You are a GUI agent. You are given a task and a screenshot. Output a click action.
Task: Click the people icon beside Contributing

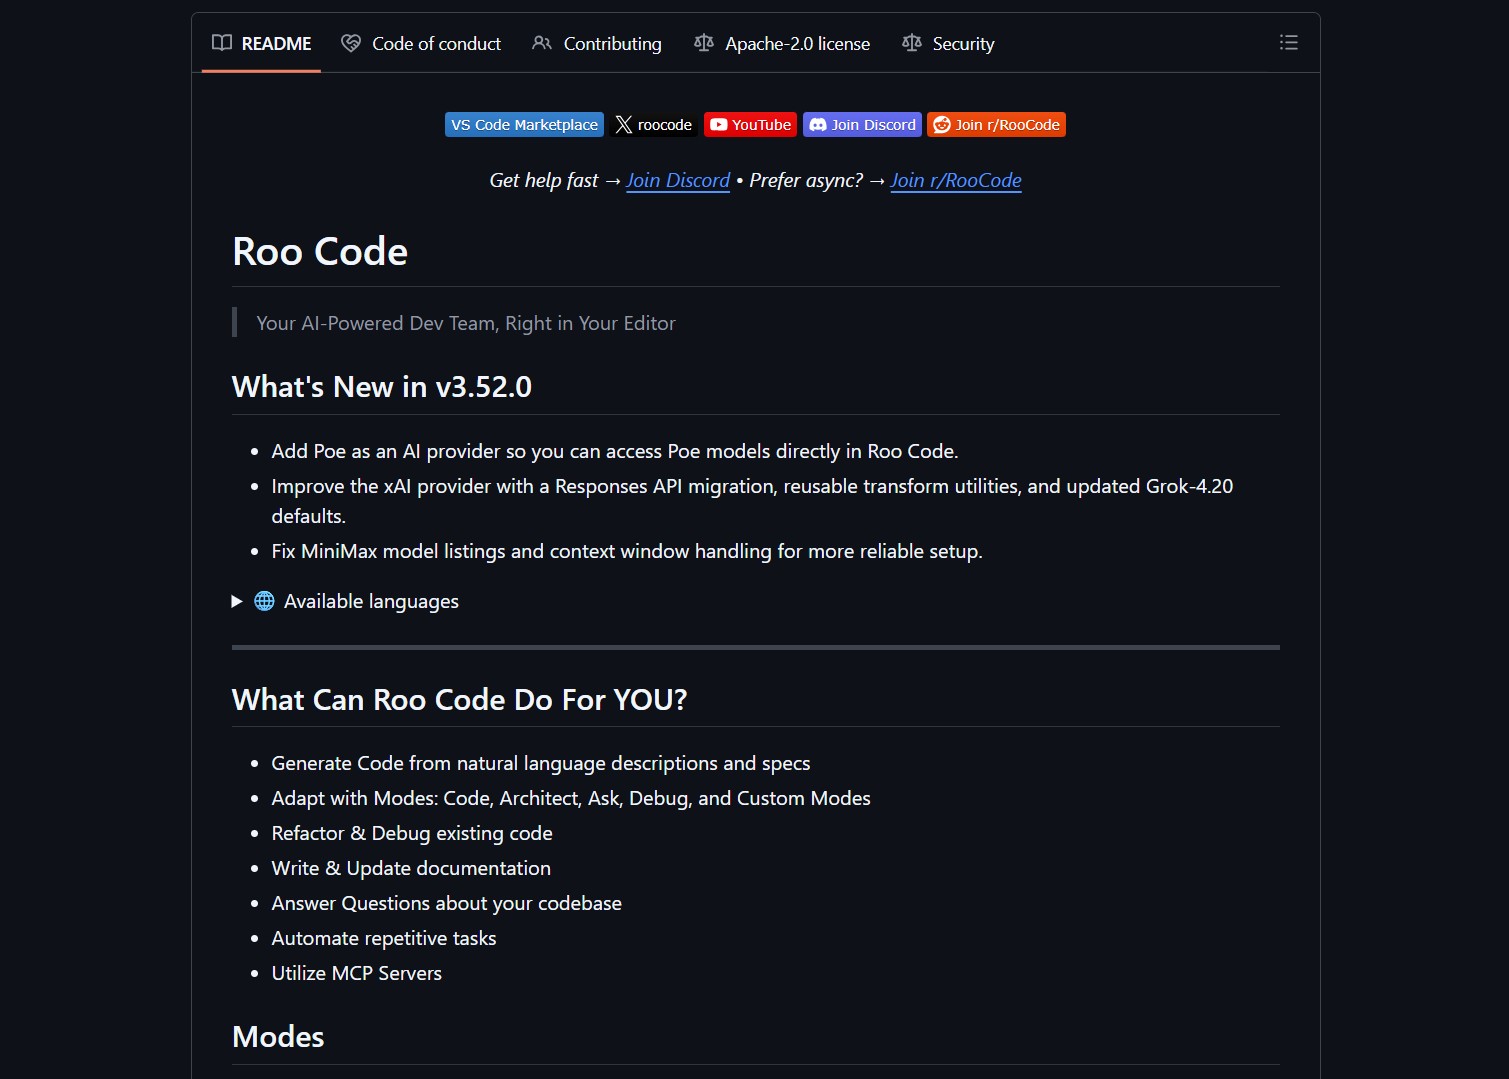tap(542, 43)
